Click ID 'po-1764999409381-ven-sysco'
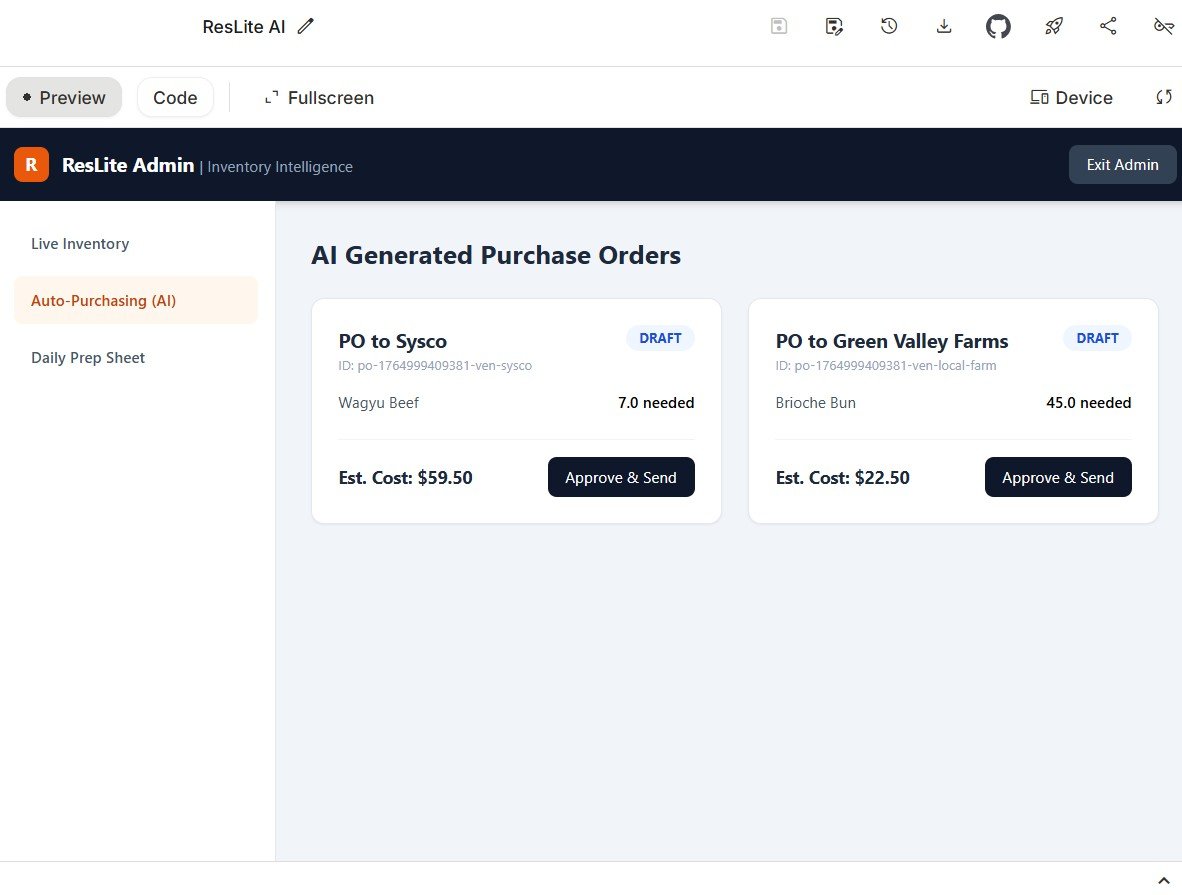Image resolution: width=1182 pixels, height=895 pixels. [435, 366]
